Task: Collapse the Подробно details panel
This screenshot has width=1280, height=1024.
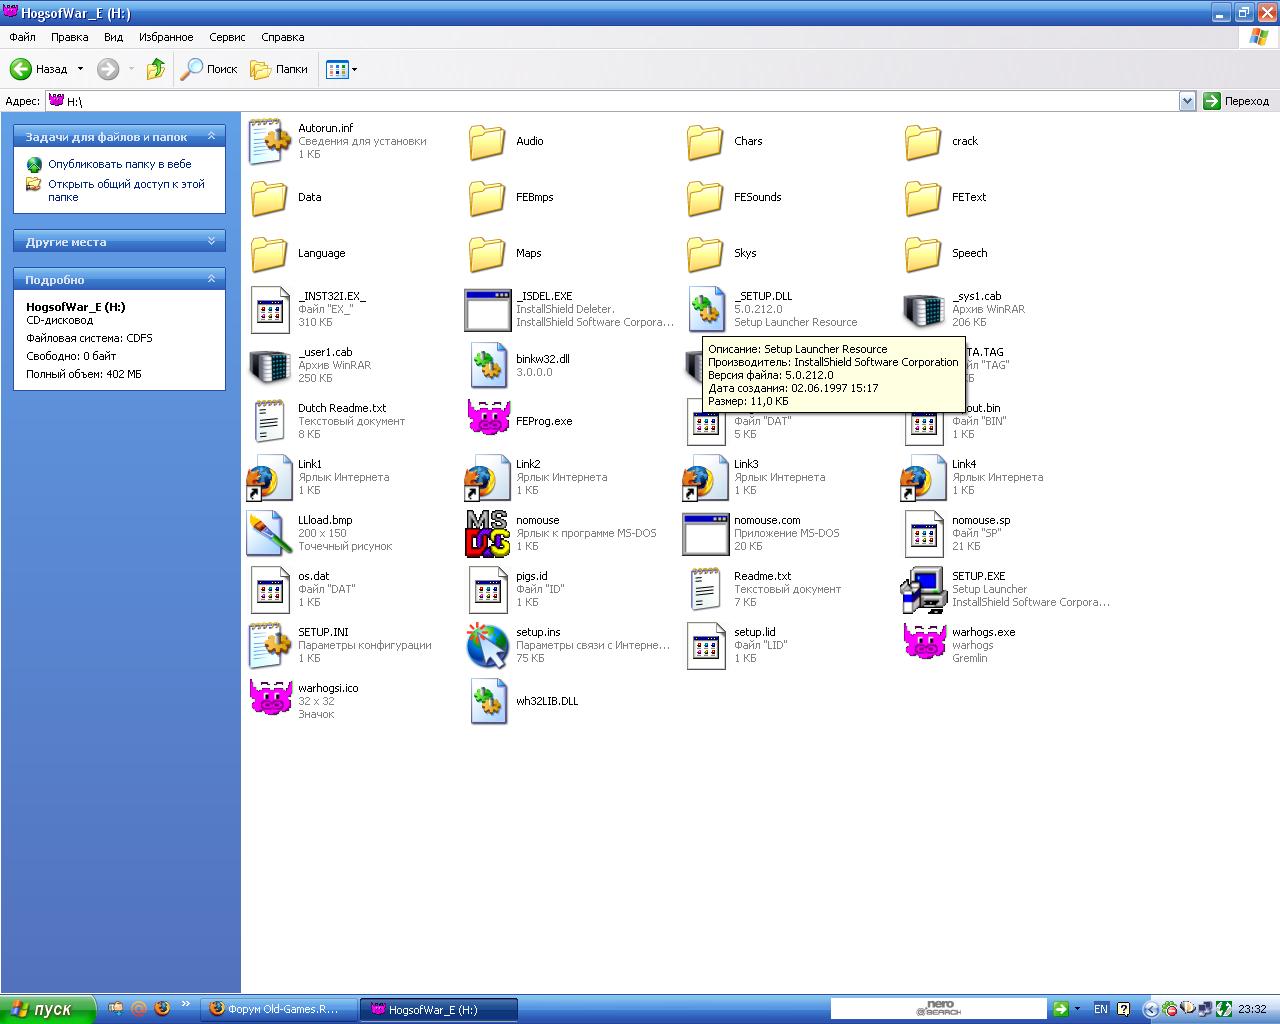Action: (x=211, y=279)
